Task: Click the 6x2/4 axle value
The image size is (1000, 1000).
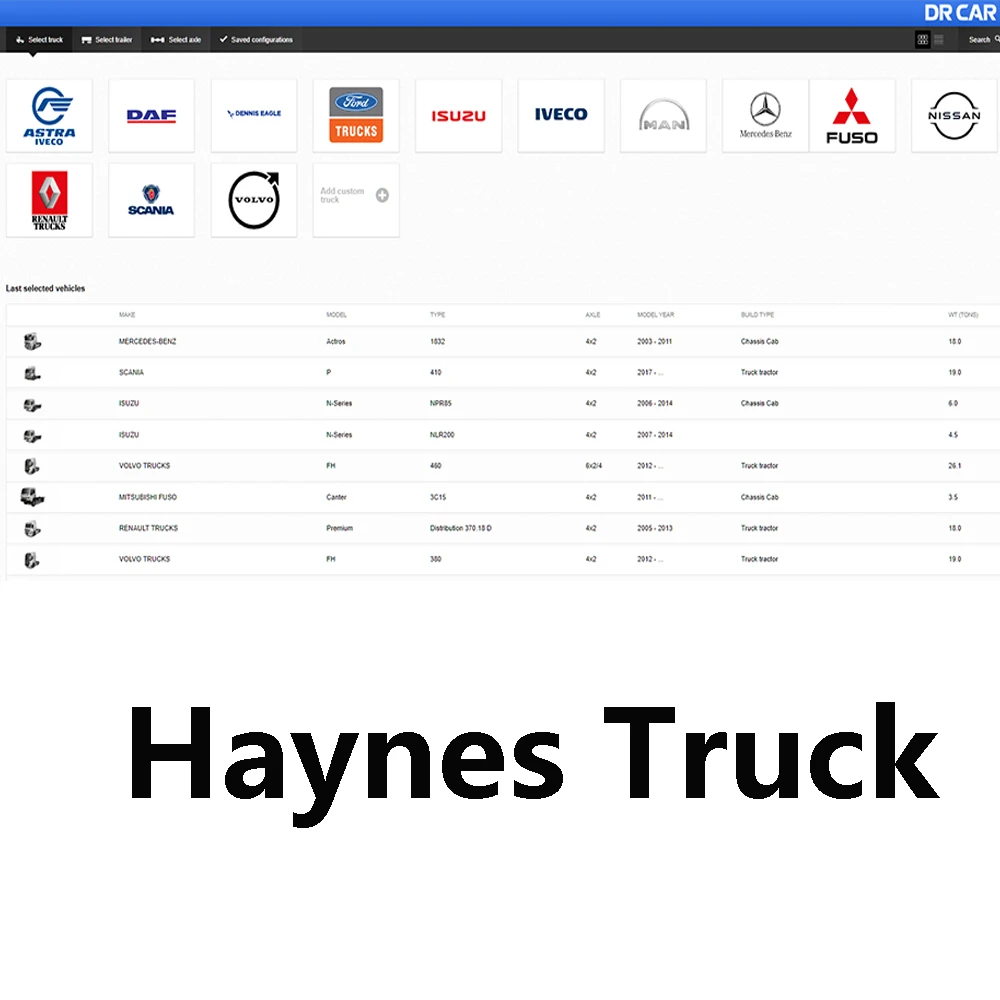Action: [x=594, y=466]
